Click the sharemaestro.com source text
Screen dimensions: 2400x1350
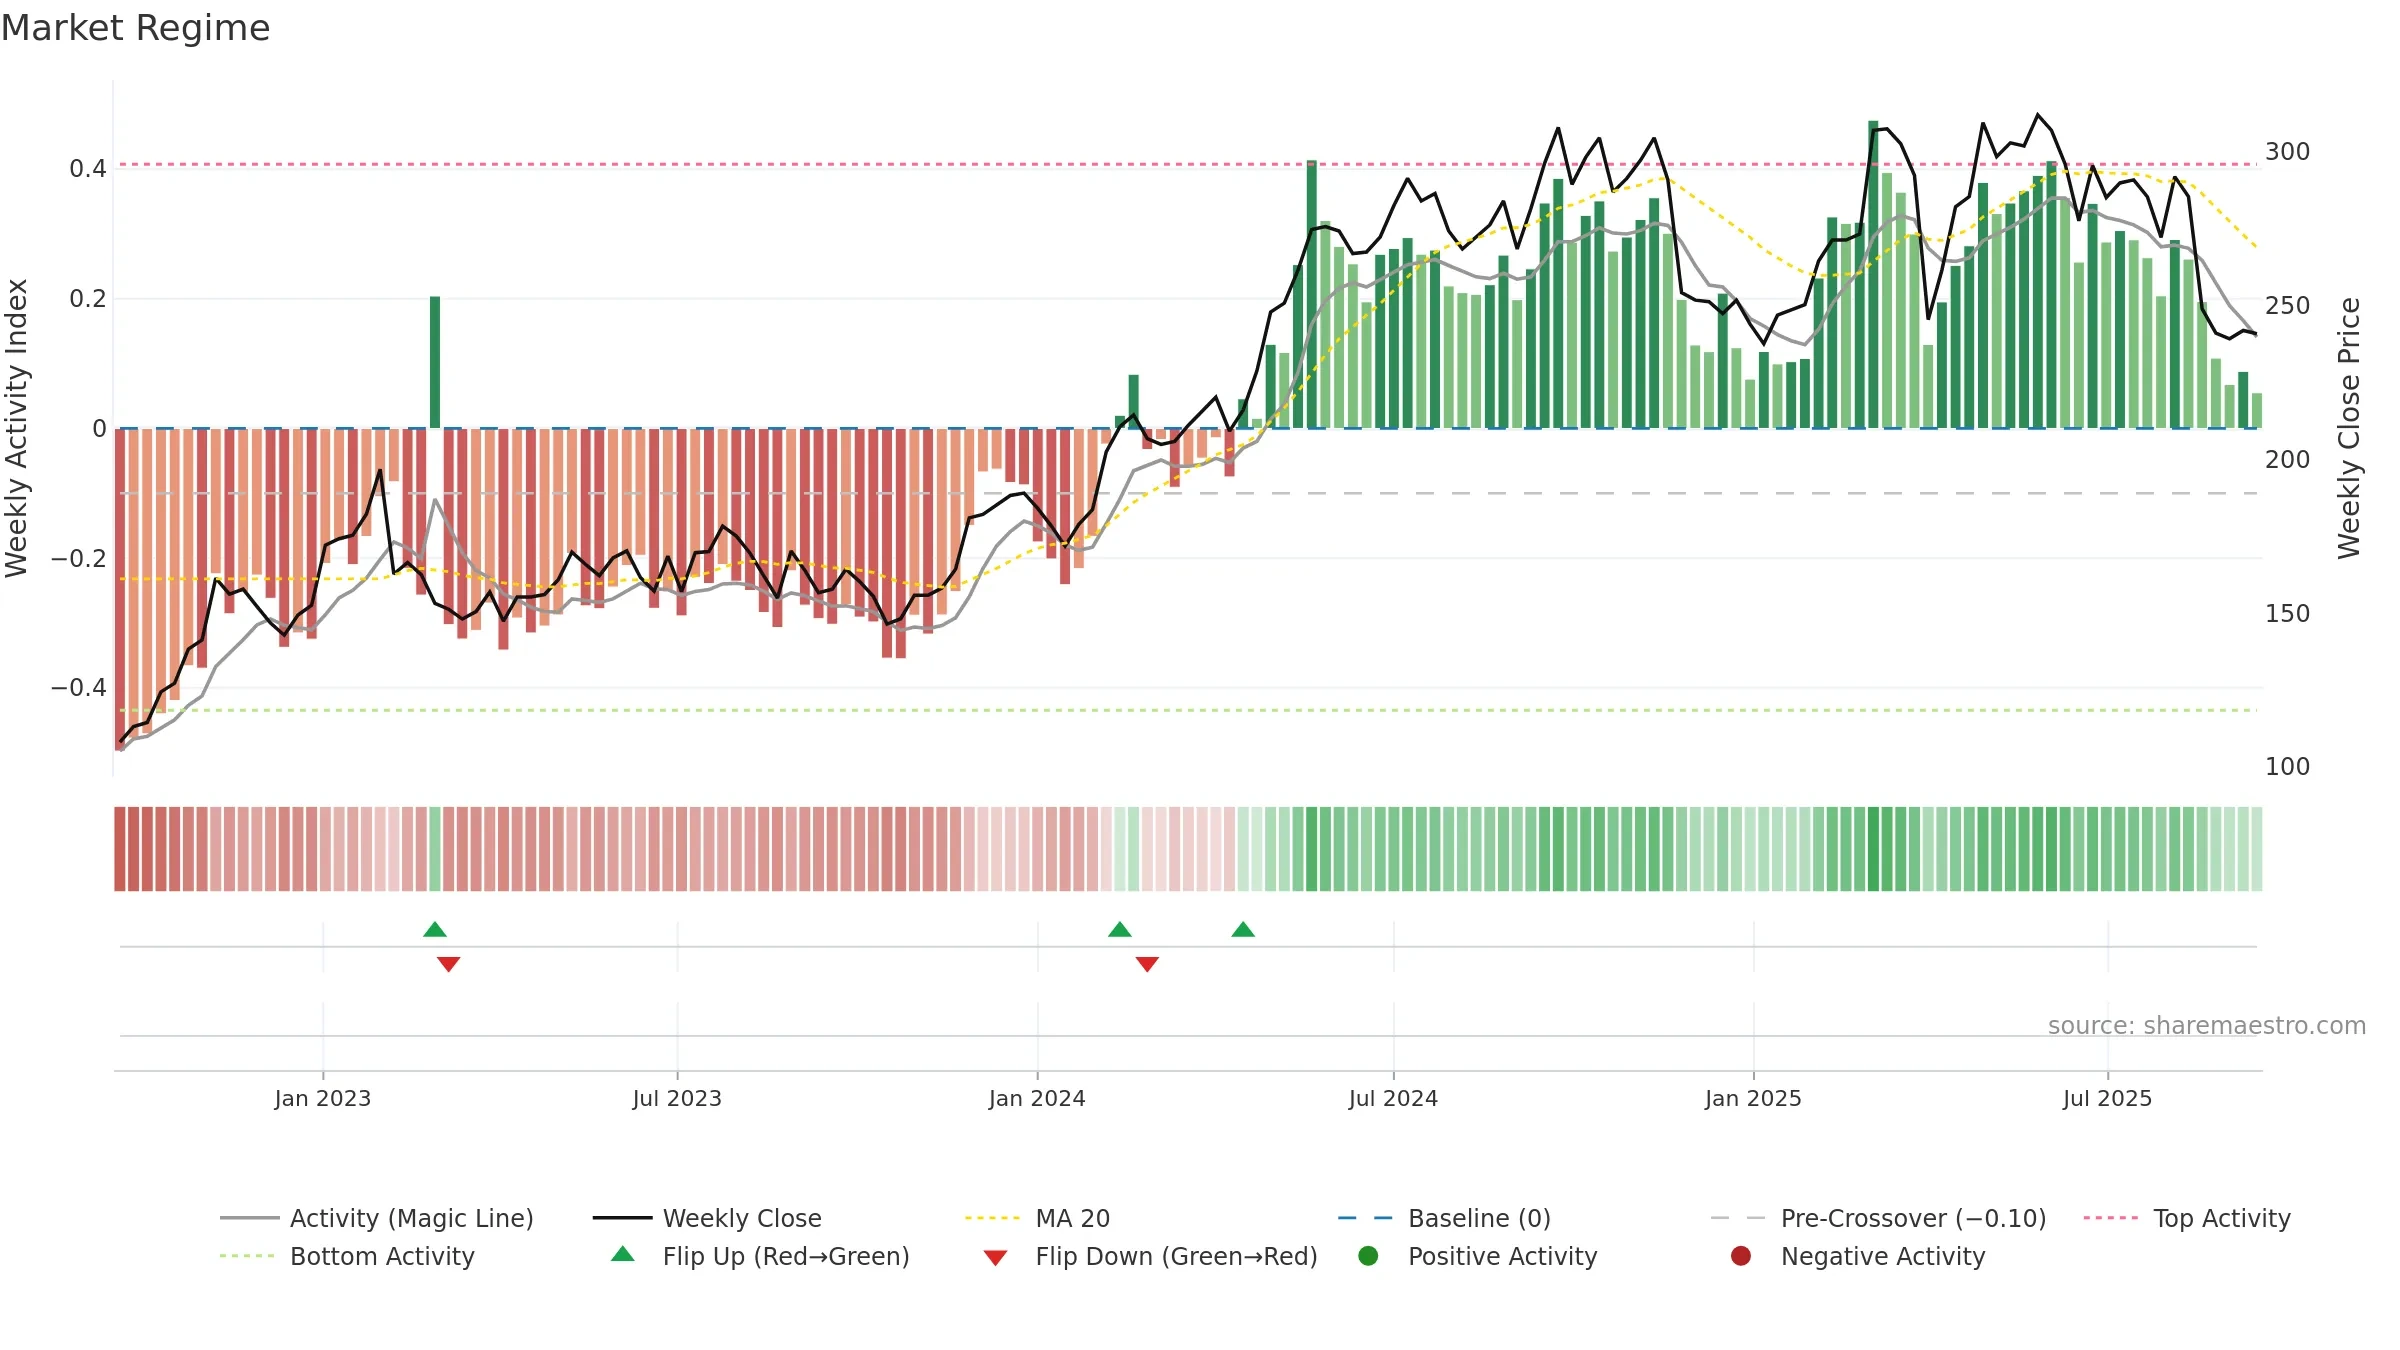pos(2207,1026)
